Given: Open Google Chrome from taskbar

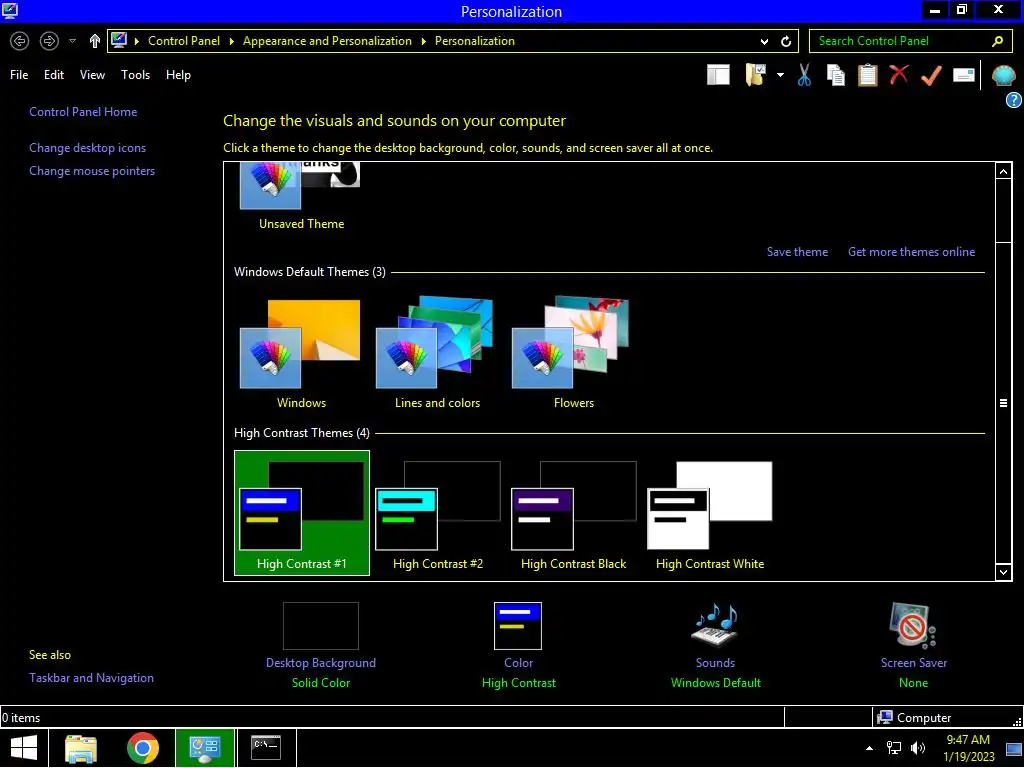Looking at the screenshot, I should [x=143, y=748].
